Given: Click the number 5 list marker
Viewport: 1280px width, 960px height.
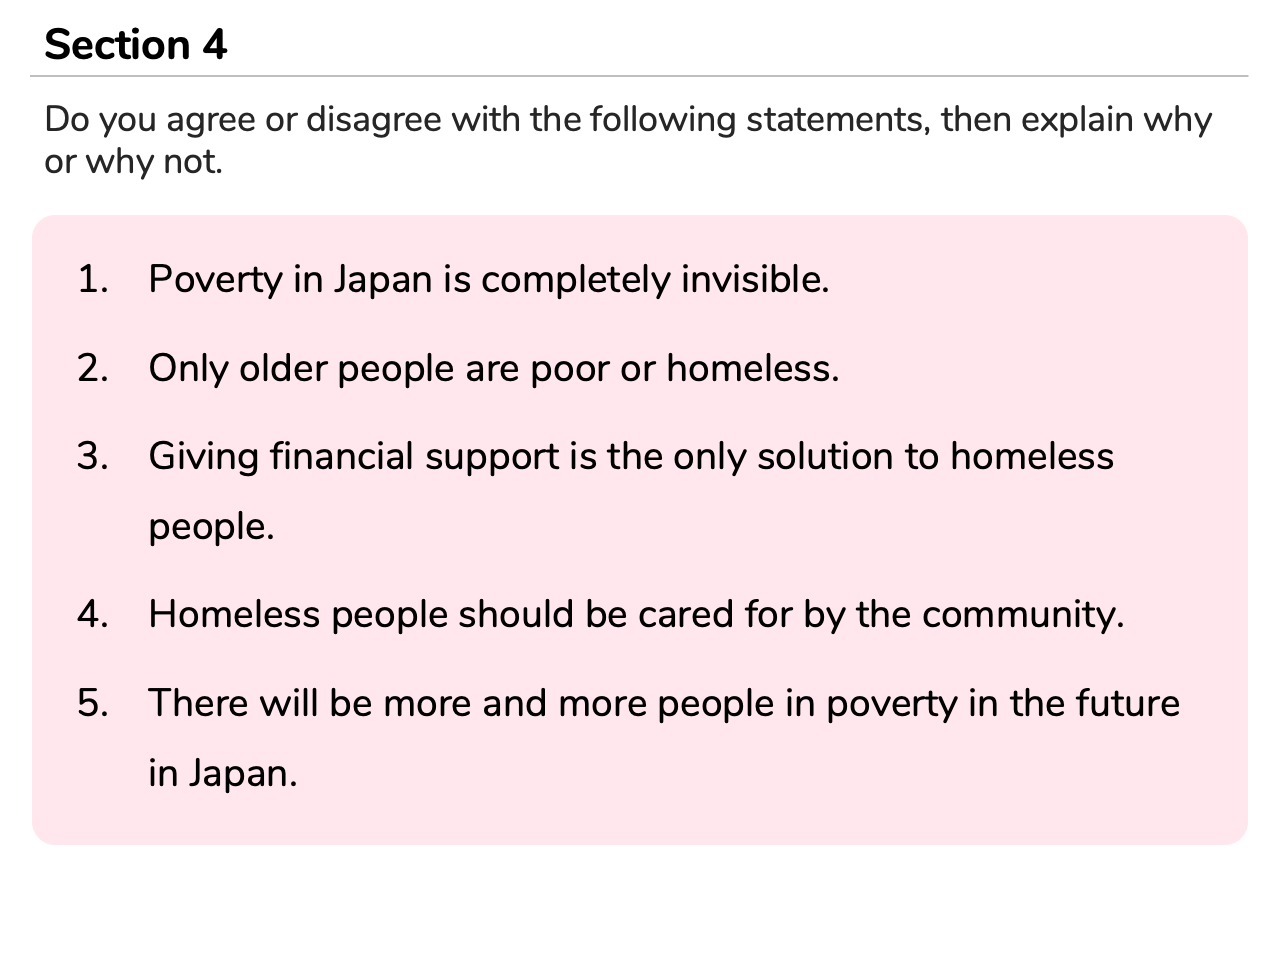Looking at the screenshot, I should pos(93,704).
